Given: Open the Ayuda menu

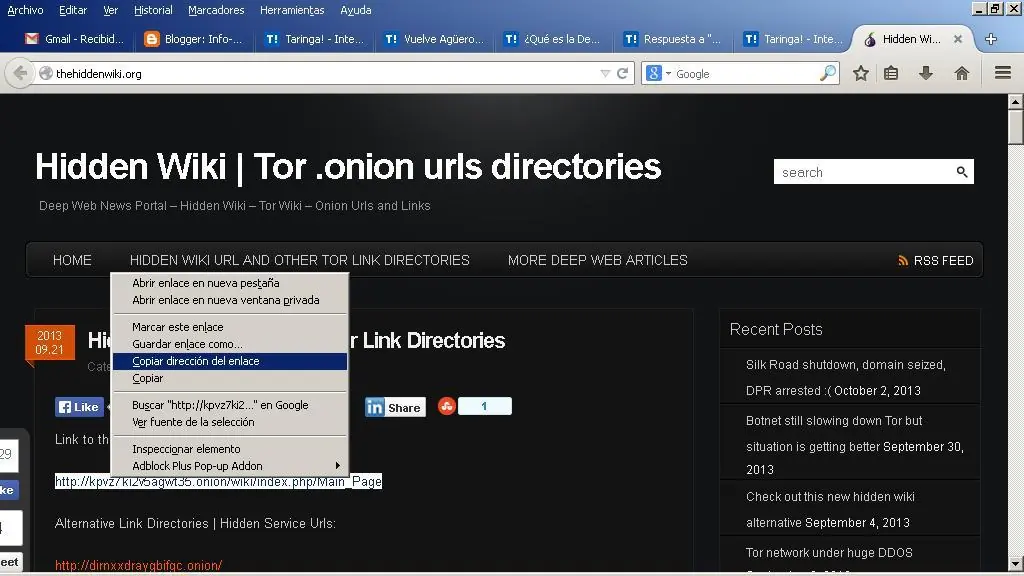Looking at the screenshot, I should (x=356, y=10).
